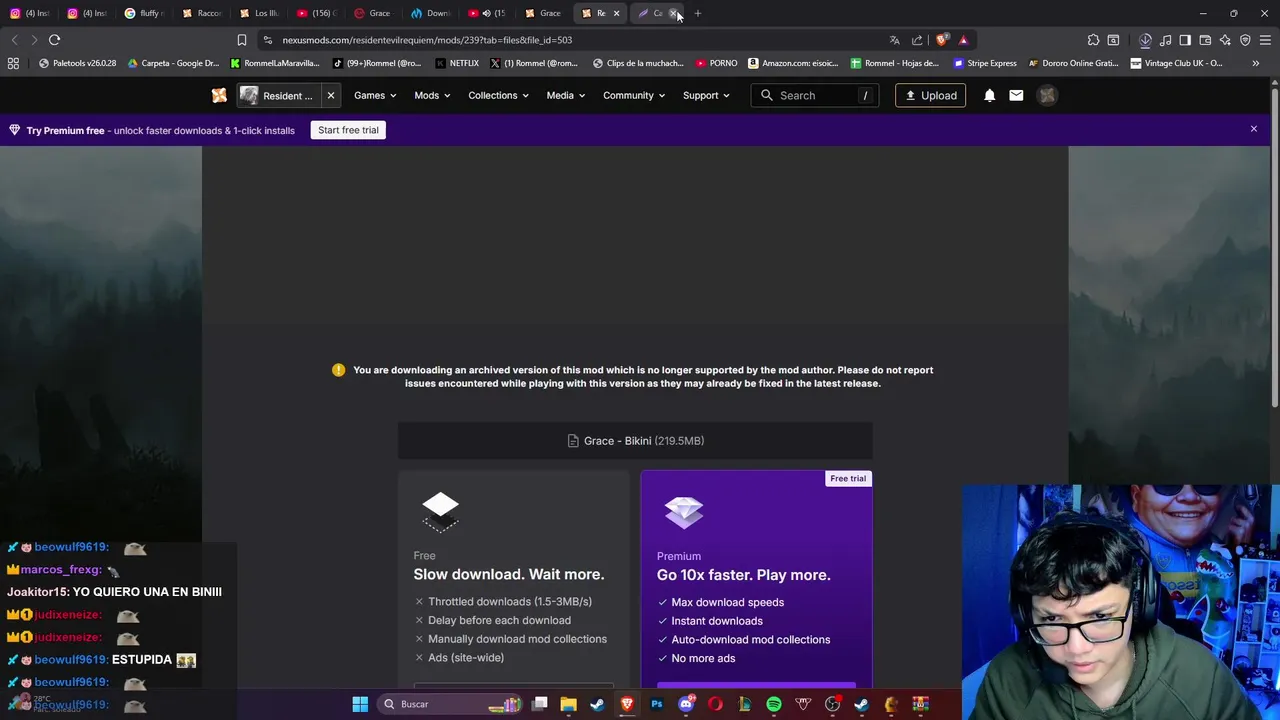Open a new browser tab with plus
1280x720 pixels.
697,13
